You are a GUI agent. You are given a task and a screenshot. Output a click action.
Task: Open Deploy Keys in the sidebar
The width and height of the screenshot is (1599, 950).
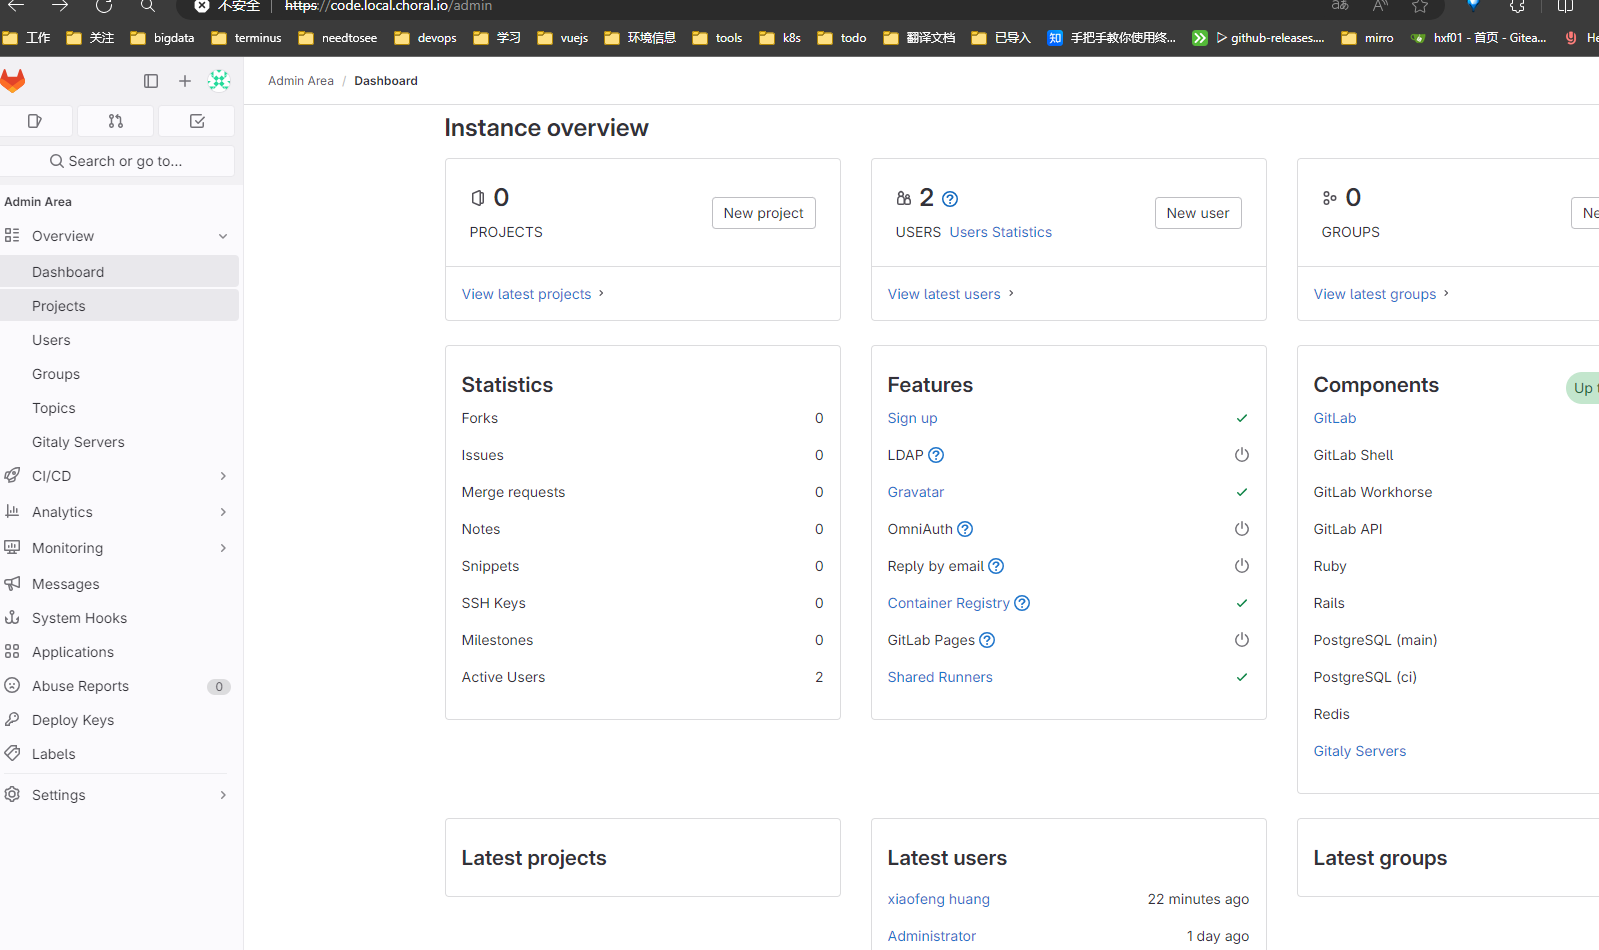pos(119,720)
